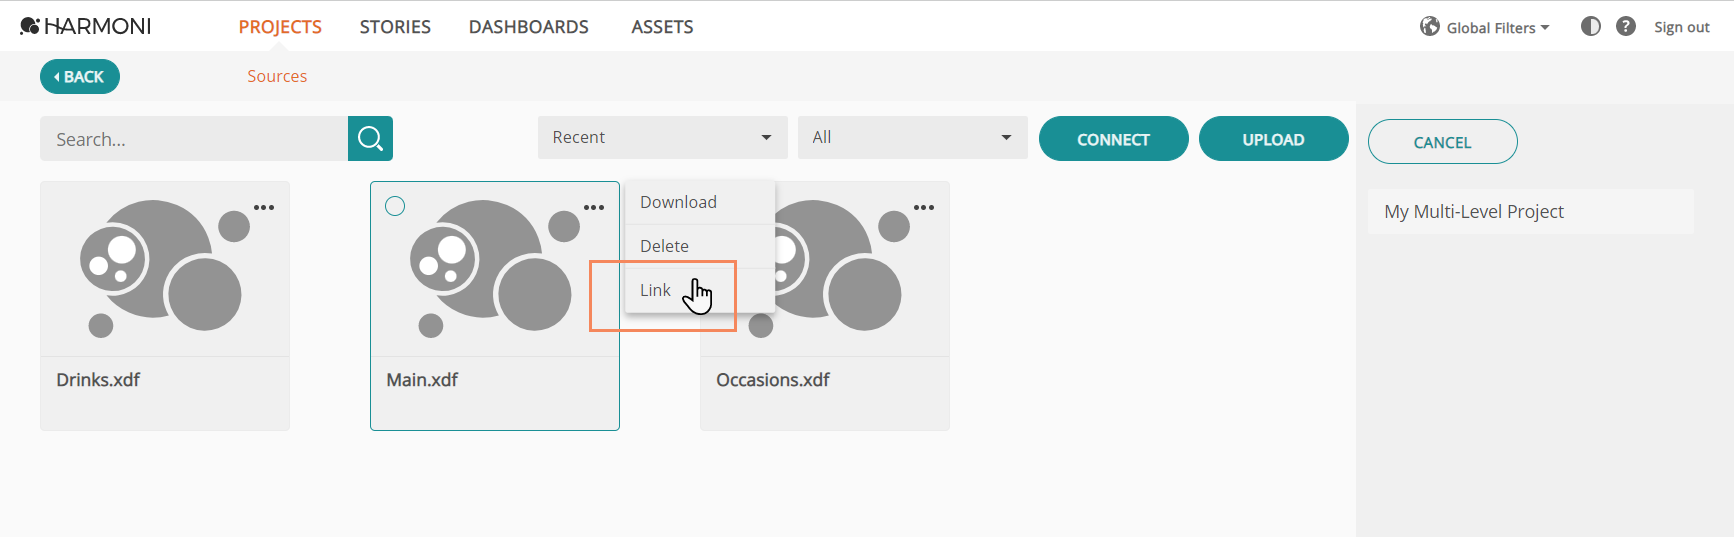Click the Drinks.xdf file name
The width and height of the screenshot is (1734, 537).
pos(98,380)
